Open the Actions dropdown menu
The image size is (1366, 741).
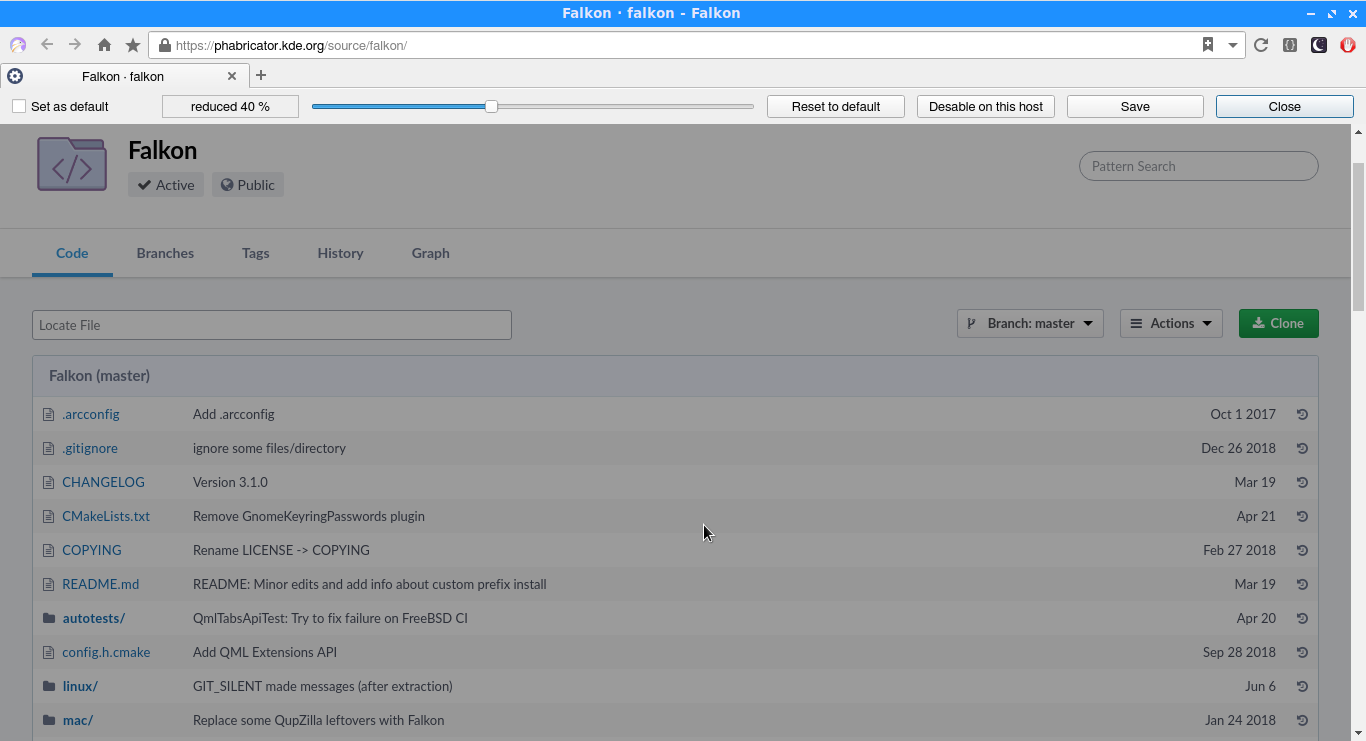coord(1171,323)
